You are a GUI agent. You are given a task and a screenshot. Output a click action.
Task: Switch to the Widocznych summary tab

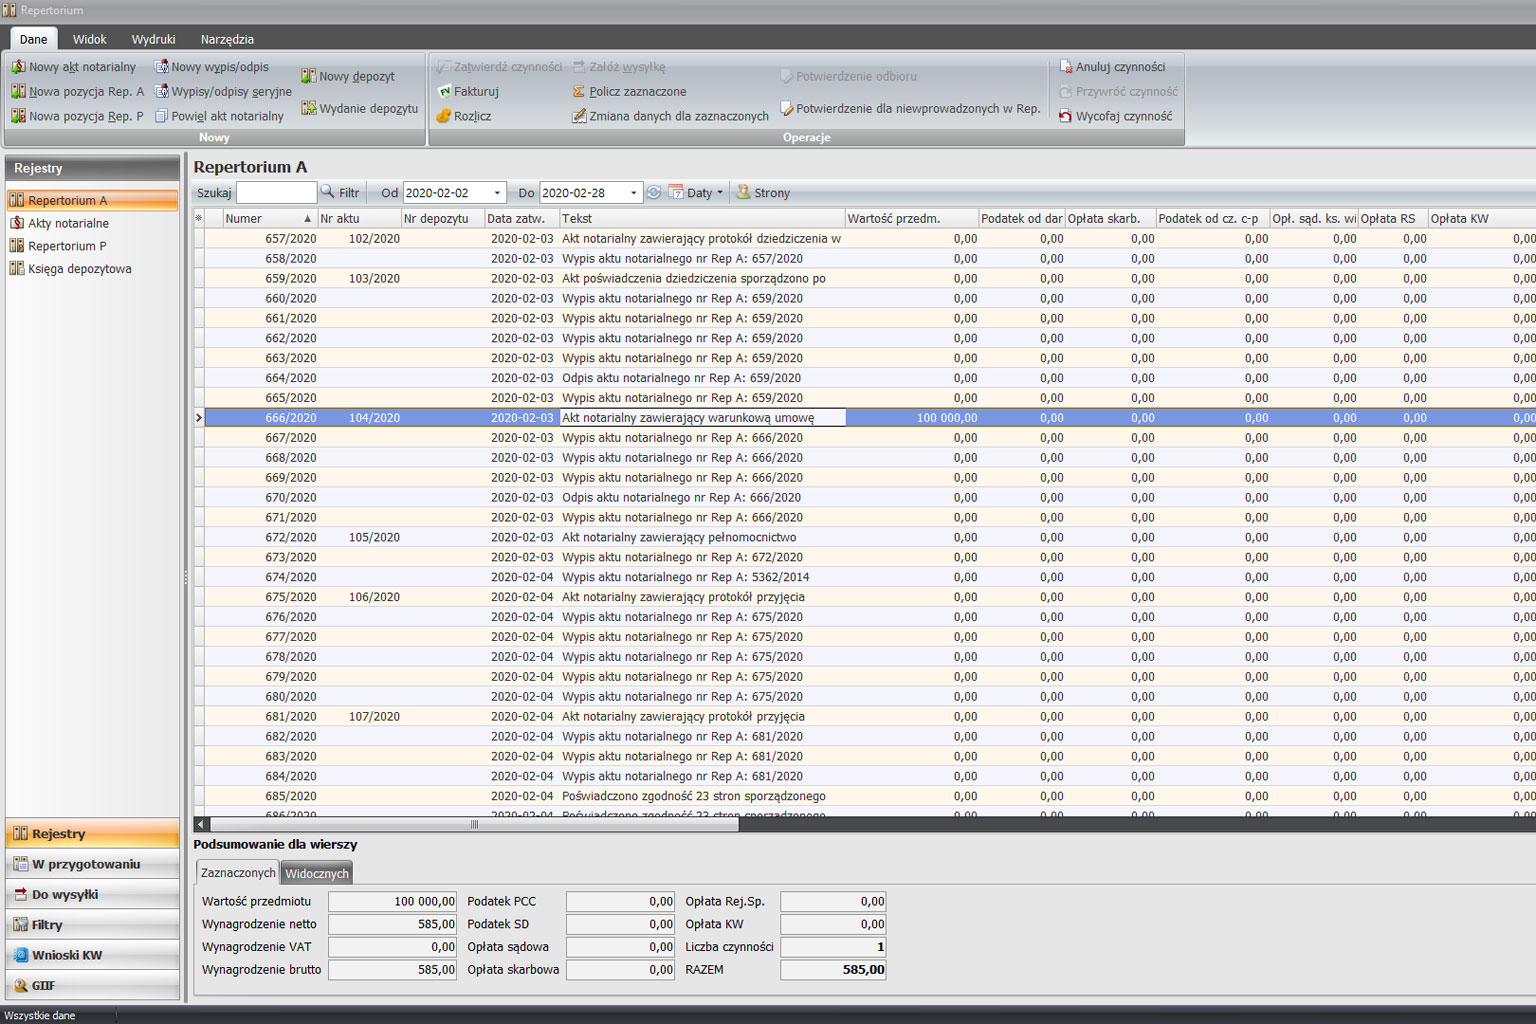tap(317, 873)
